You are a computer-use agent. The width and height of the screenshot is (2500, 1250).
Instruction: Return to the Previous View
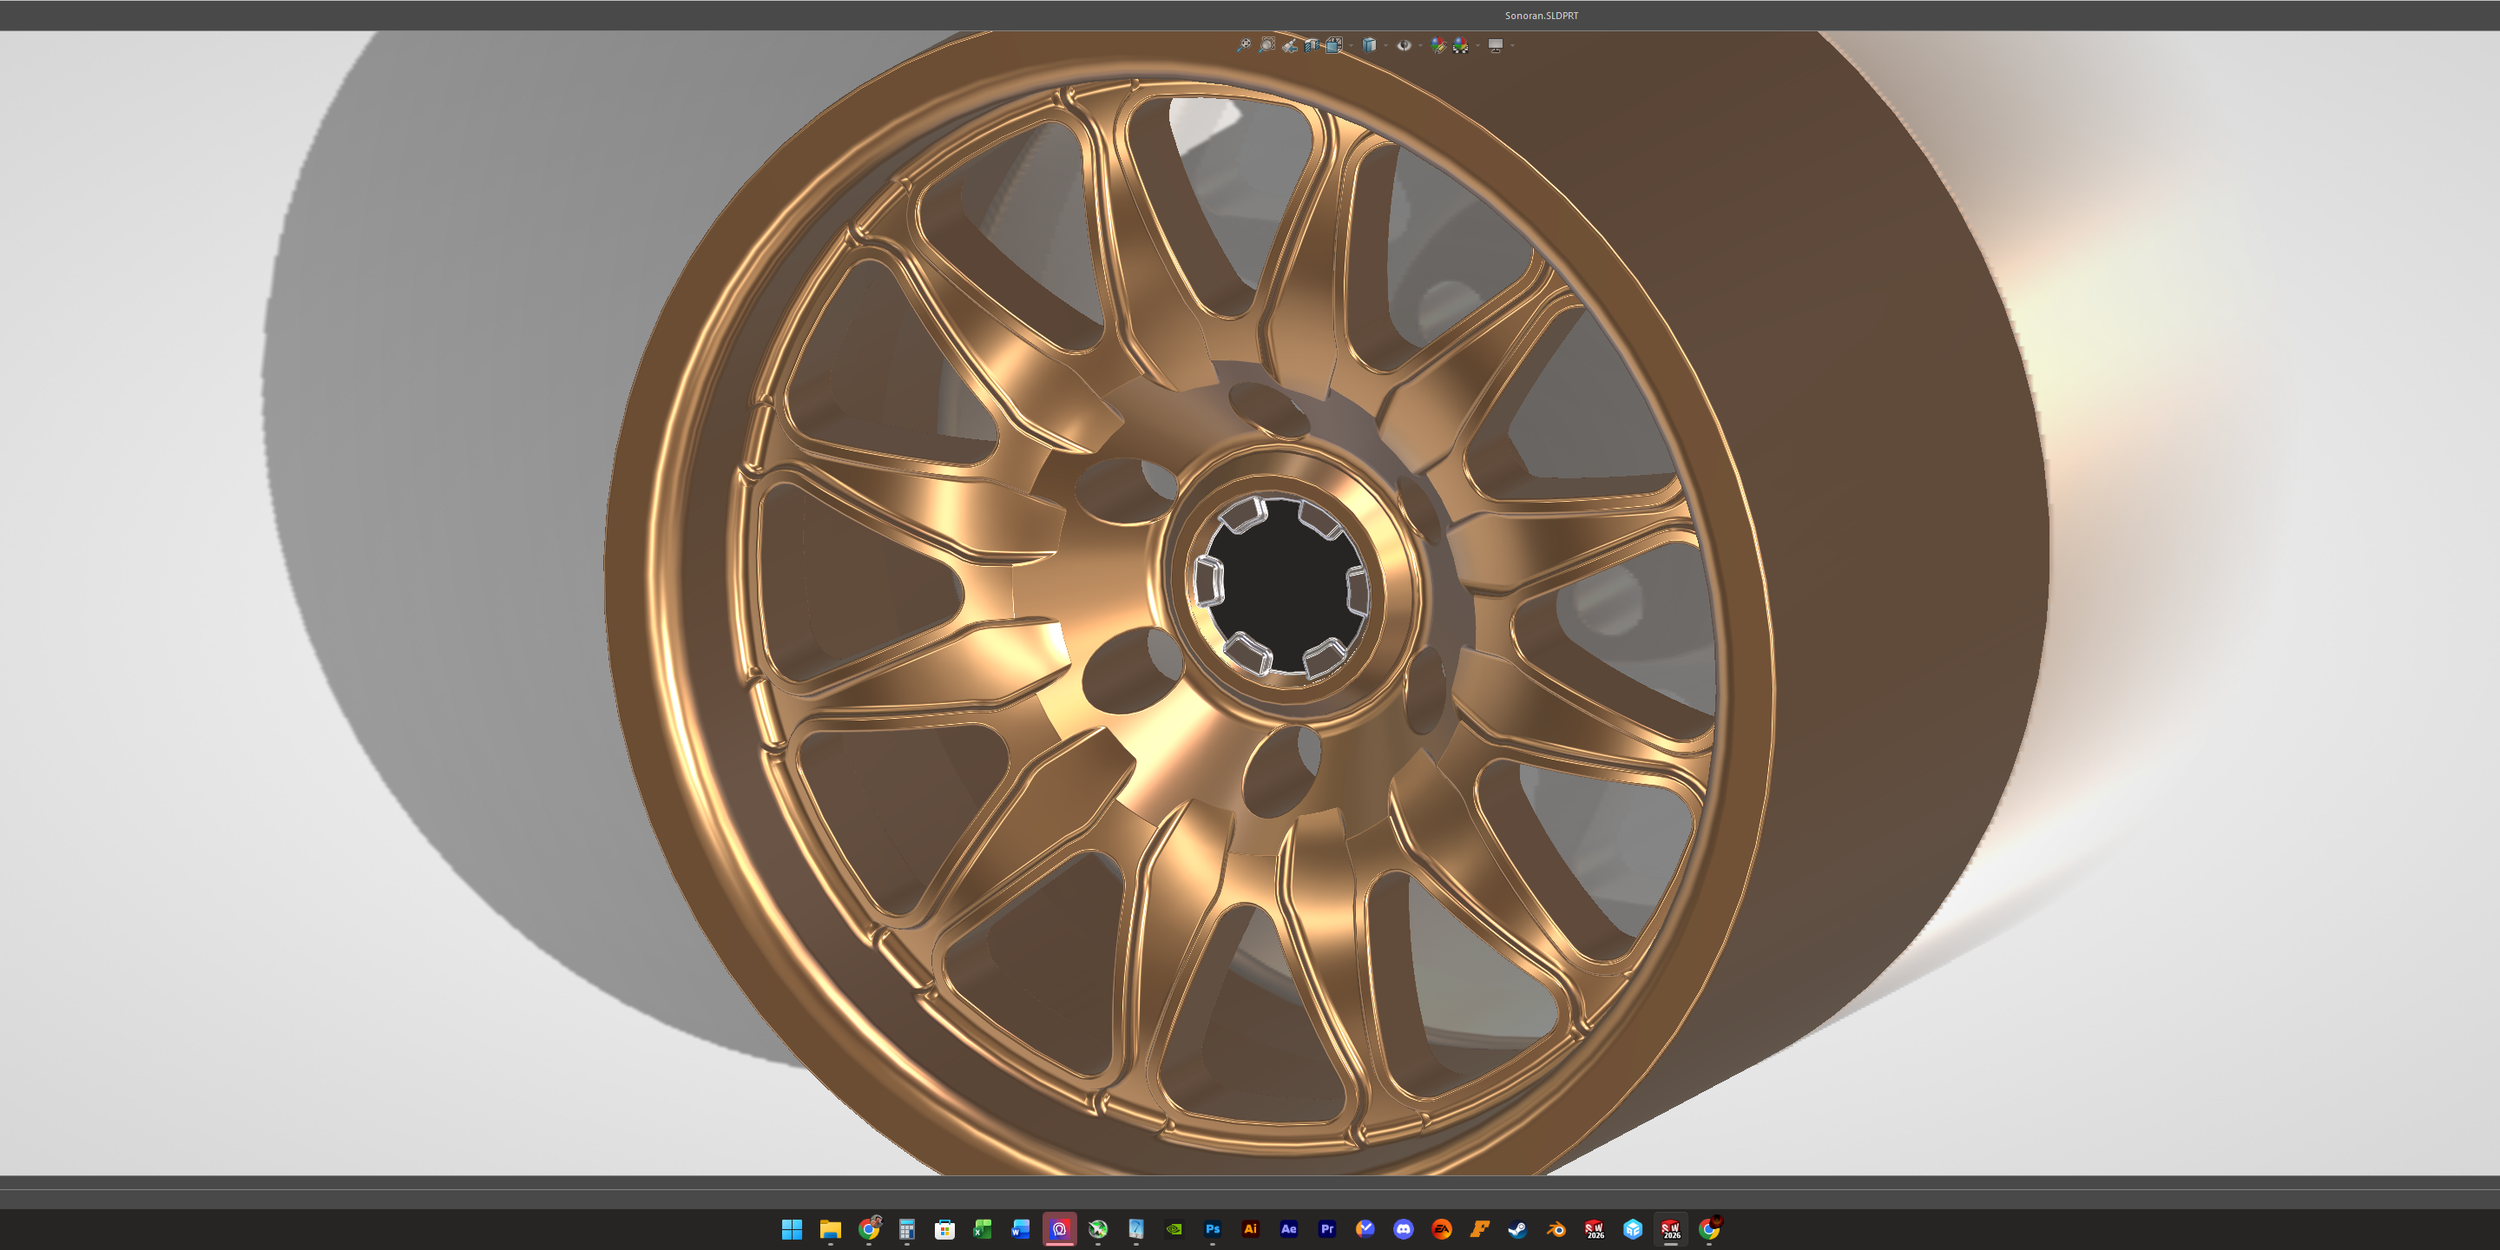(1290, 45)
